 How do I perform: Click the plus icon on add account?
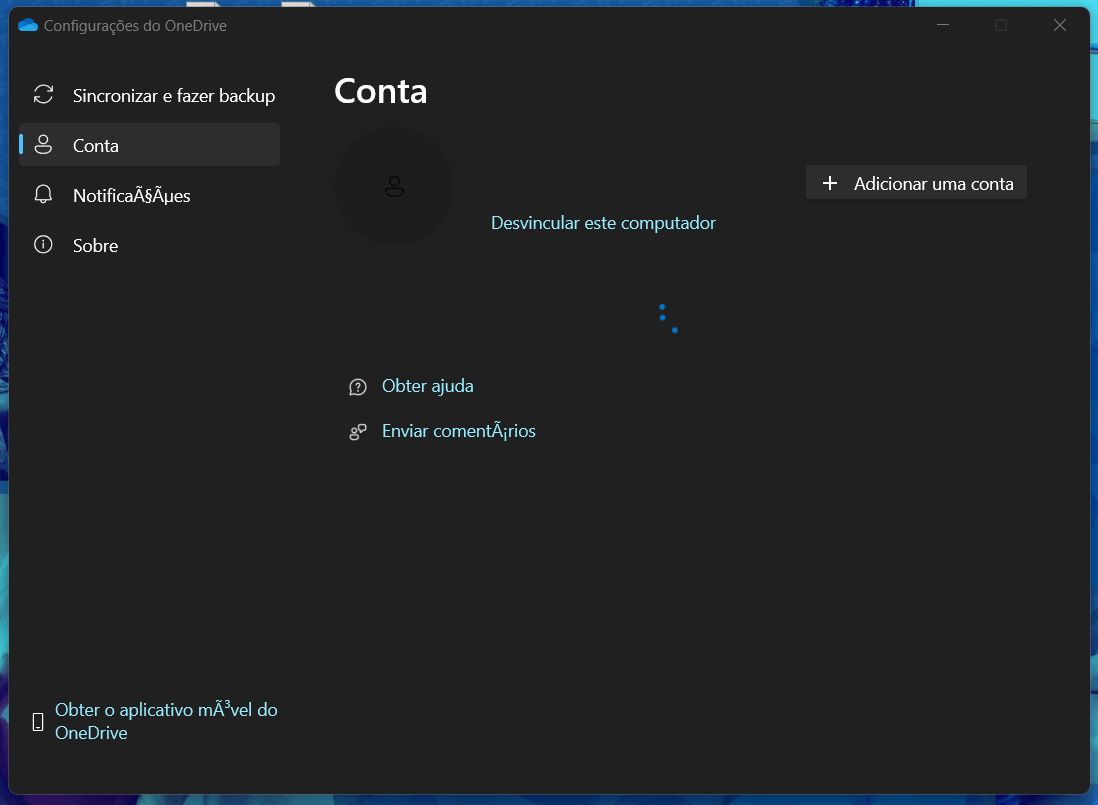coord(830,183)
